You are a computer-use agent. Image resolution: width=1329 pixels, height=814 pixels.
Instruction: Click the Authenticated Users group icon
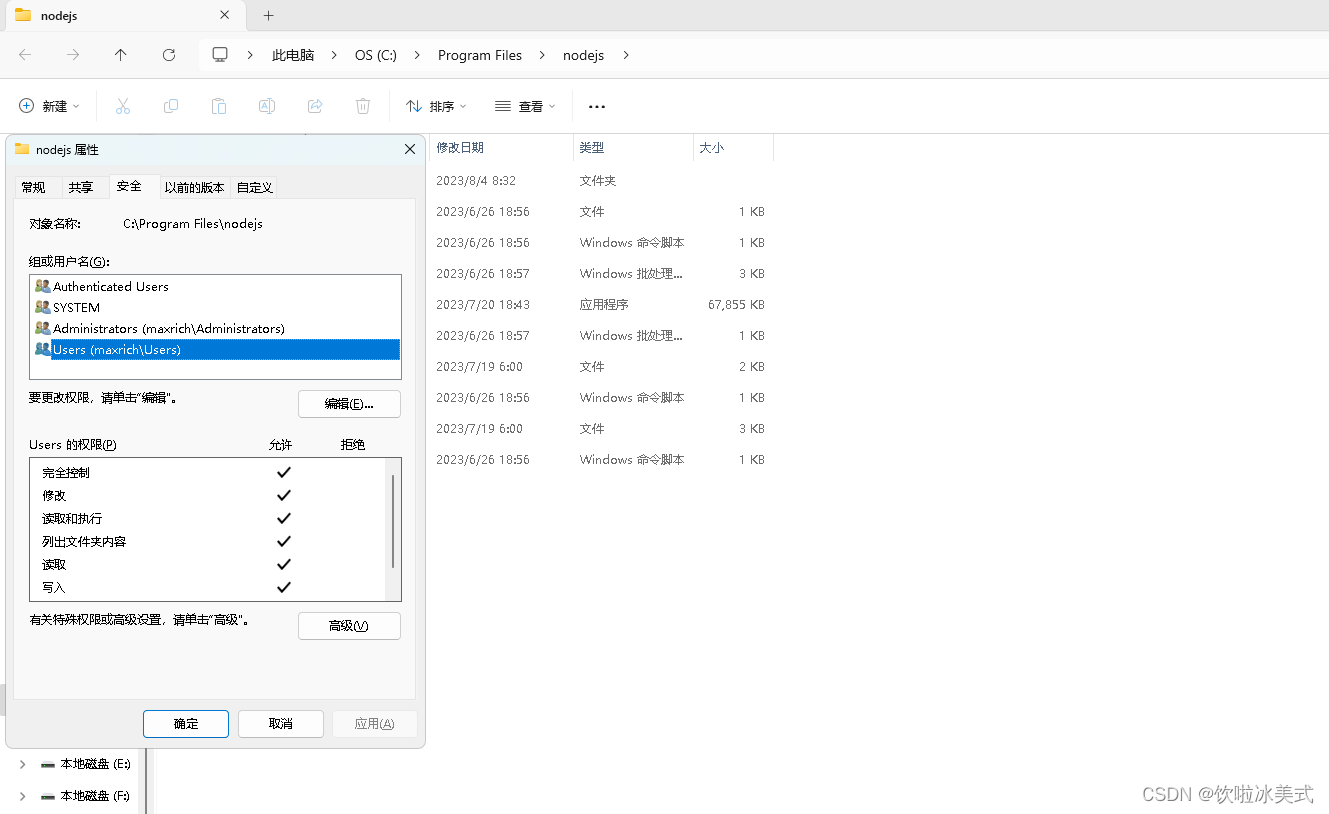tap(42, 286)
